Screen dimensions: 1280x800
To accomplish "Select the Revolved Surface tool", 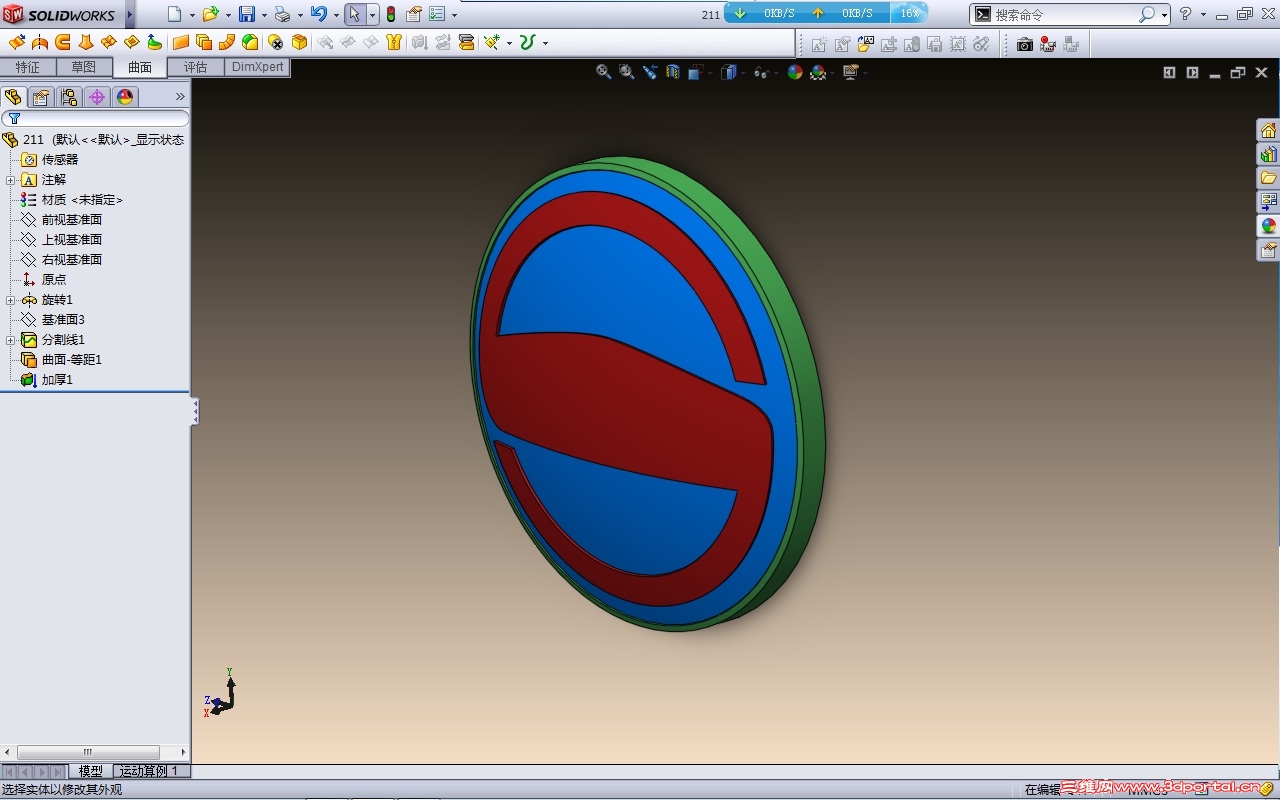I will (x=40, y=42).
